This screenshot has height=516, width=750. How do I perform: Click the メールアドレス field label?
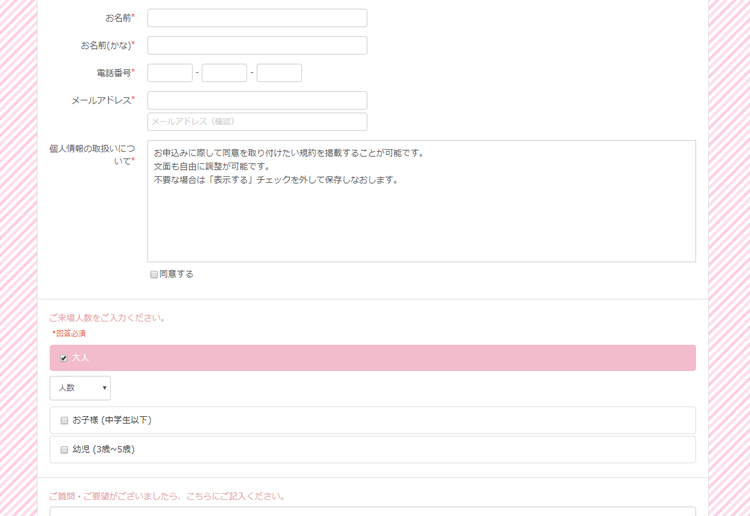coord(100,100)
